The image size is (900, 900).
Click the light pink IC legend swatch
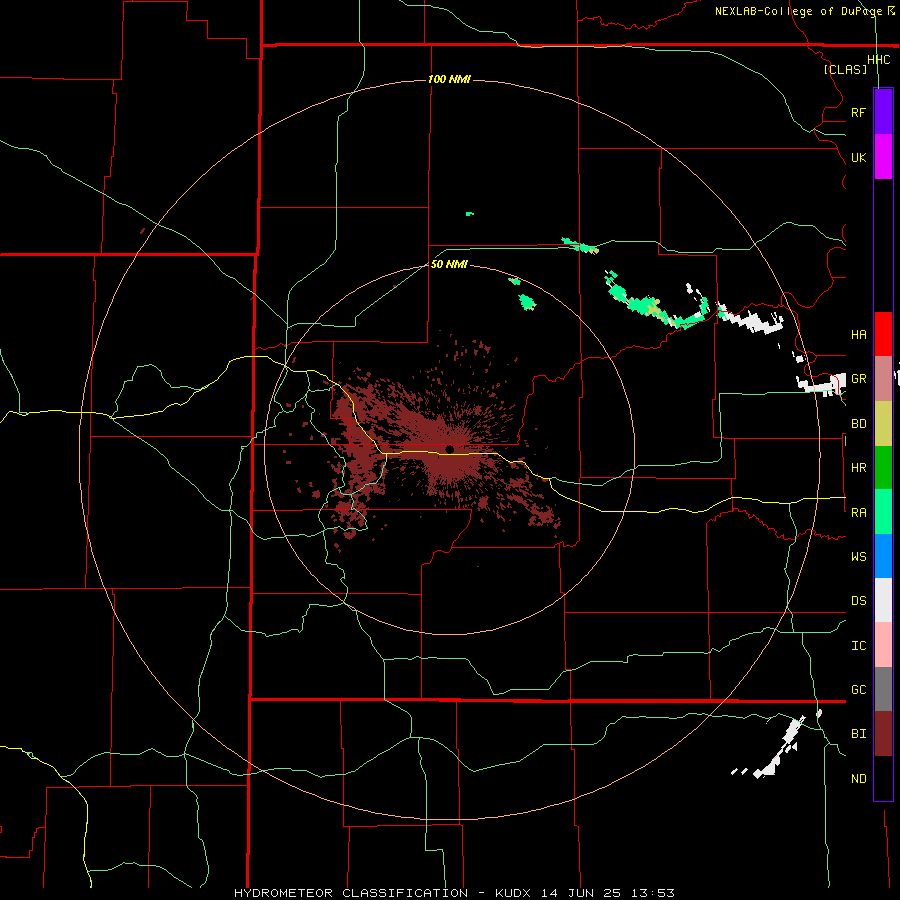[x=883, y=645]
